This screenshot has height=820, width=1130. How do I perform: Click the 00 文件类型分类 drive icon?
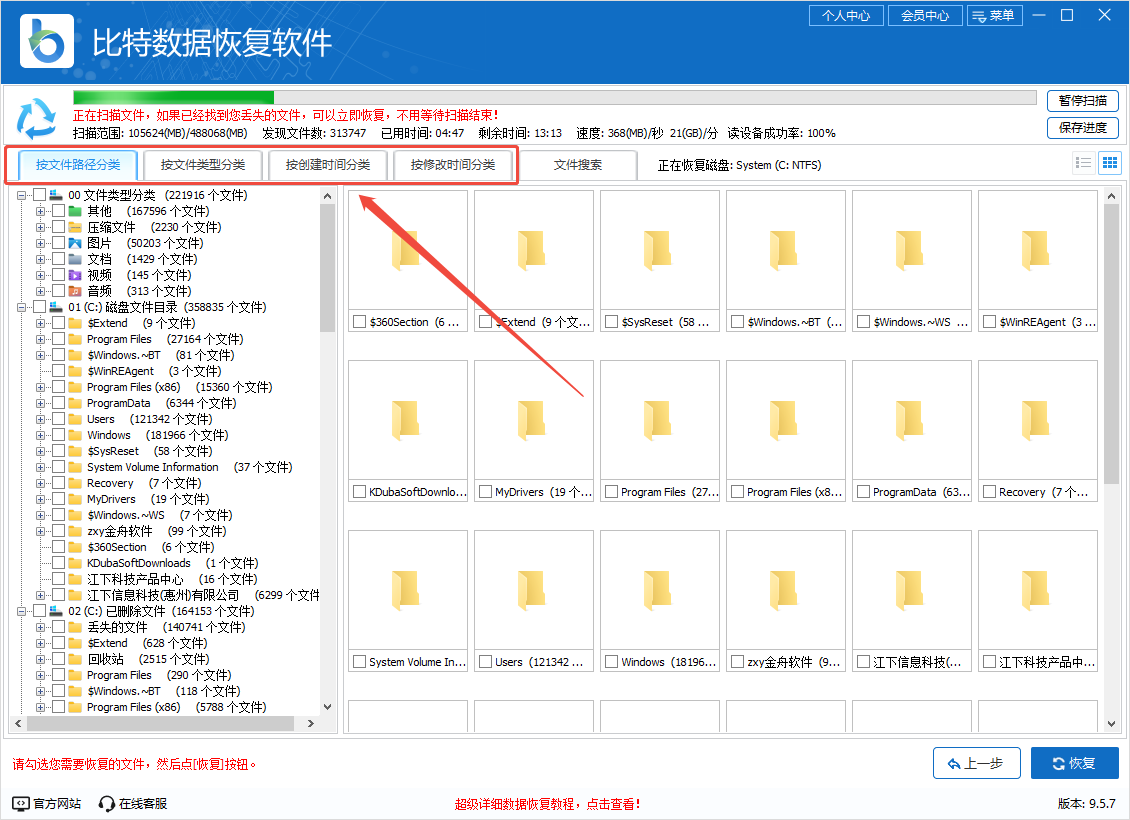point(56,195)
